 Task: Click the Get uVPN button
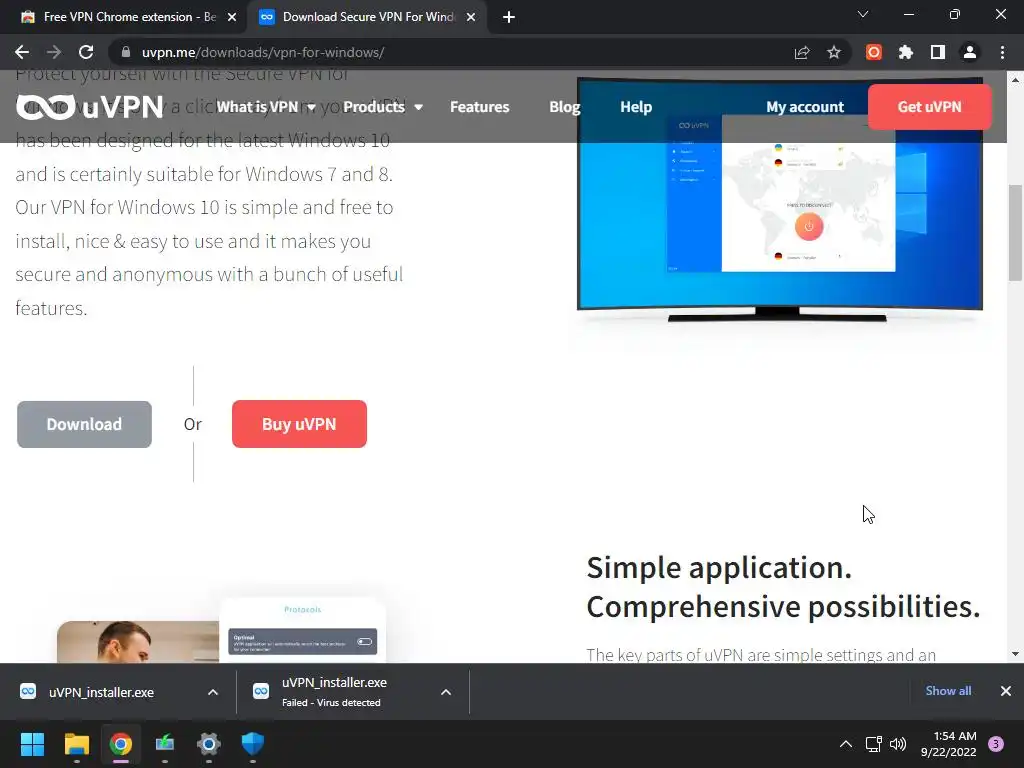[929, 106]
